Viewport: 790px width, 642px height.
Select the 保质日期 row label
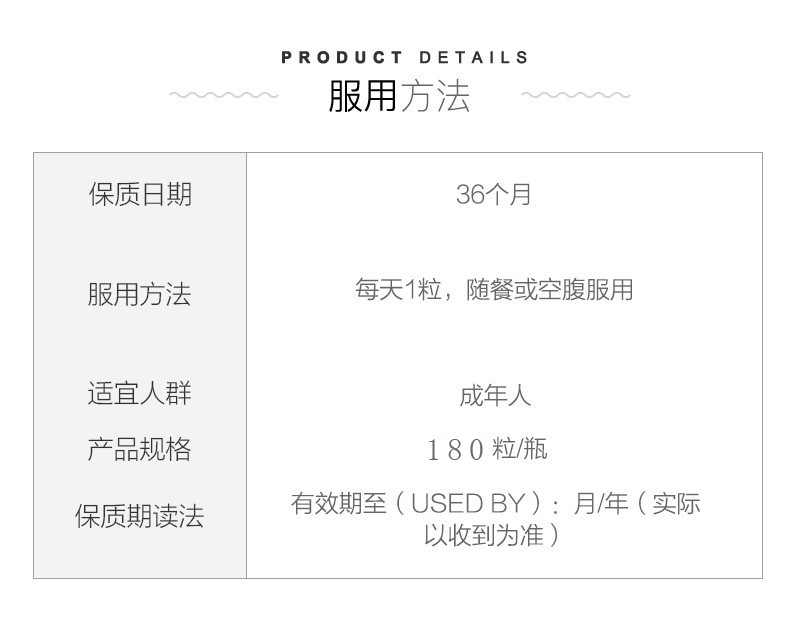tap(140, 194)
